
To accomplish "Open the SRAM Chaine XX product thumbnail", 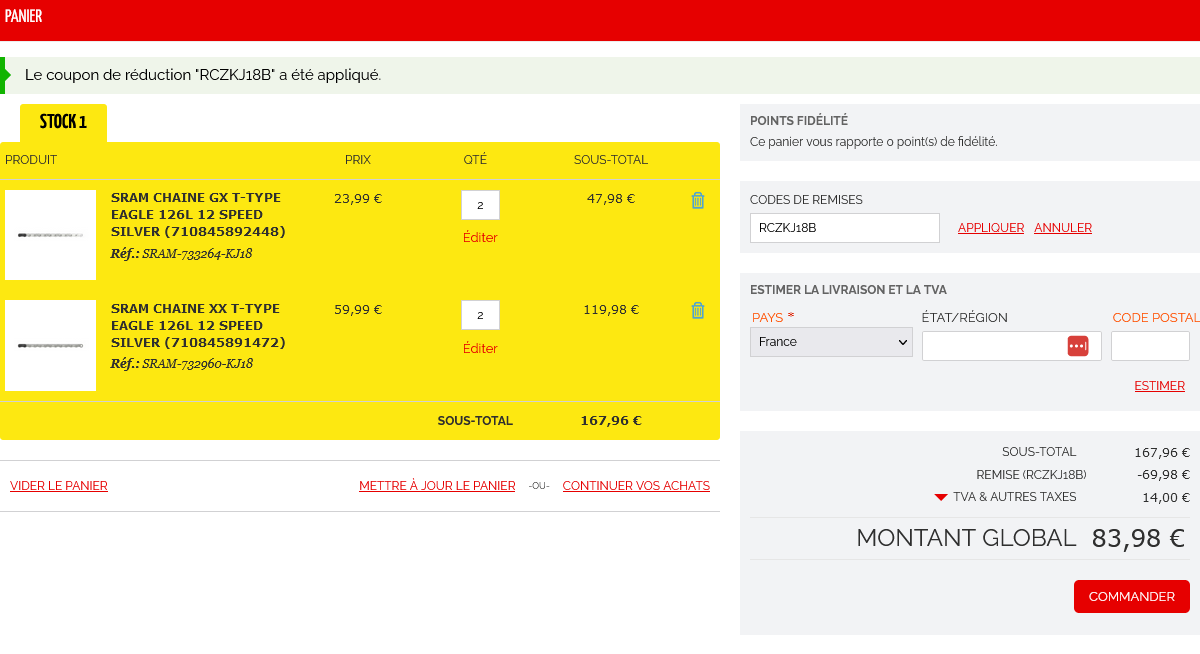I will tap(50, 345).
